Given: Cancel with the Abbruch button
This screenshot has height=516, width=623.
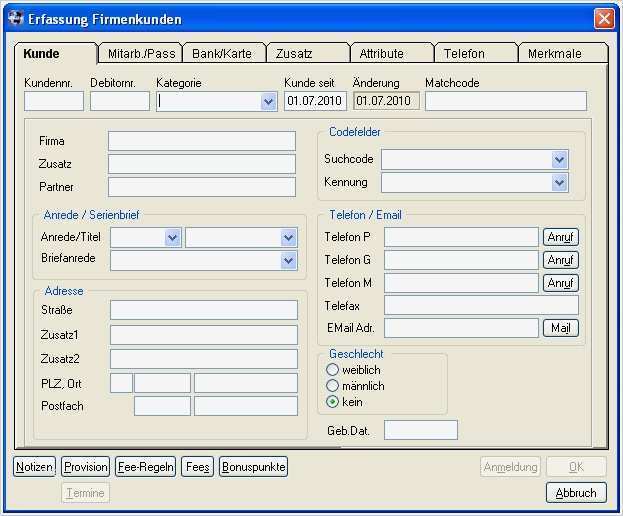Looking at the screenshot, I should click(x=576, y=493).
